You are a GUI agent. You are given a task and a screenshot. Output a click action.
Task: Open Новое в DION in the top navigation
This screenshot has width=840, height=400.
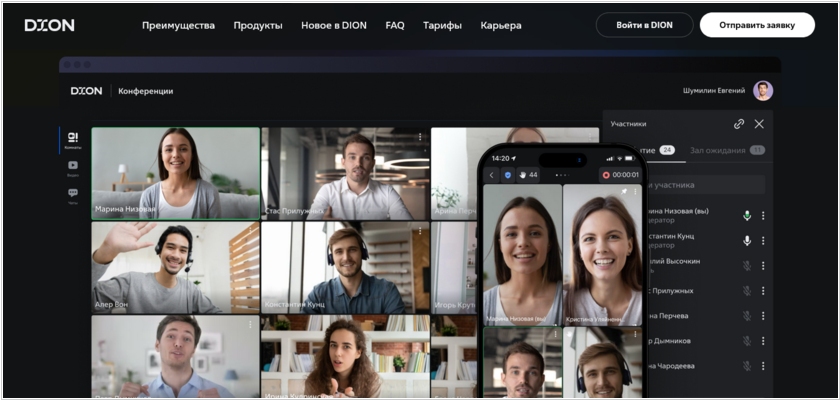click(334, 25)
